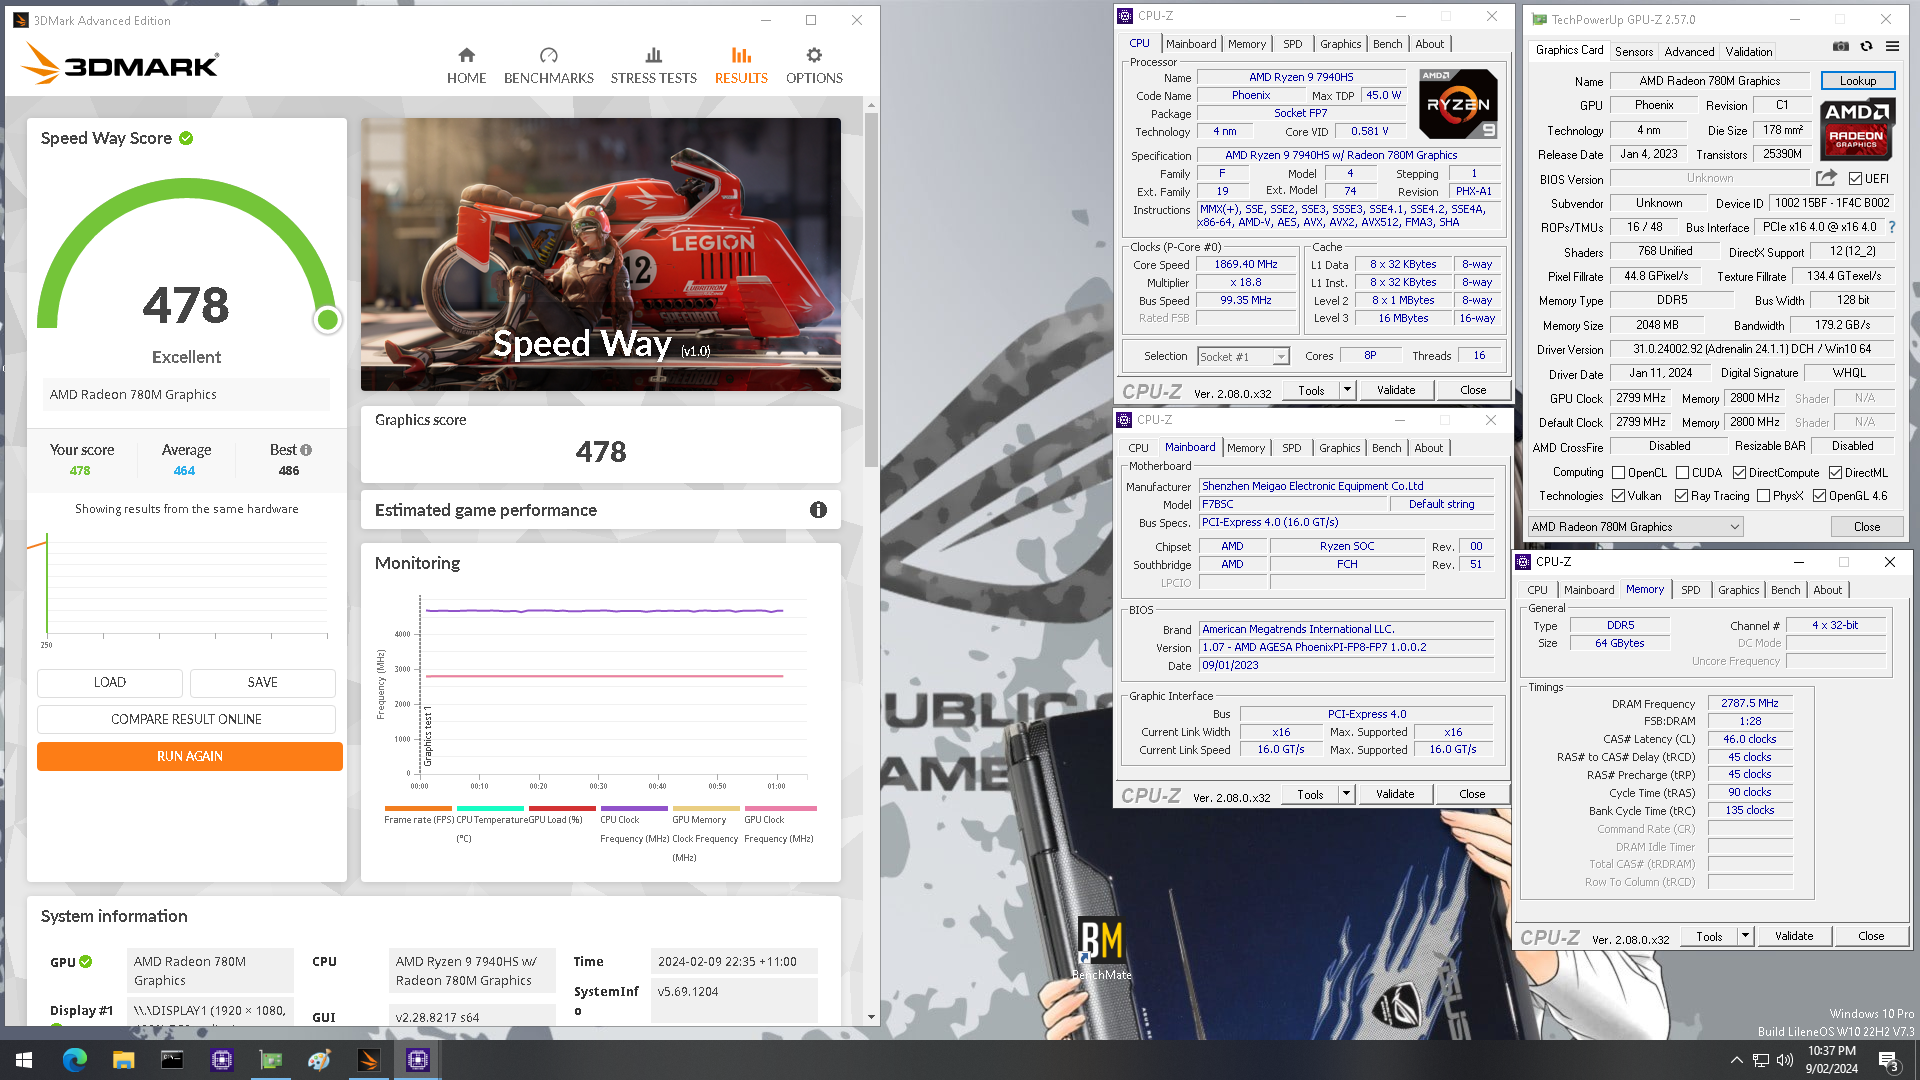Image resolution: width=1920 pixels, height=1080 pixels.
Task: Click the Lookup button in GPU-Z
Action: tap(1857, 81)
